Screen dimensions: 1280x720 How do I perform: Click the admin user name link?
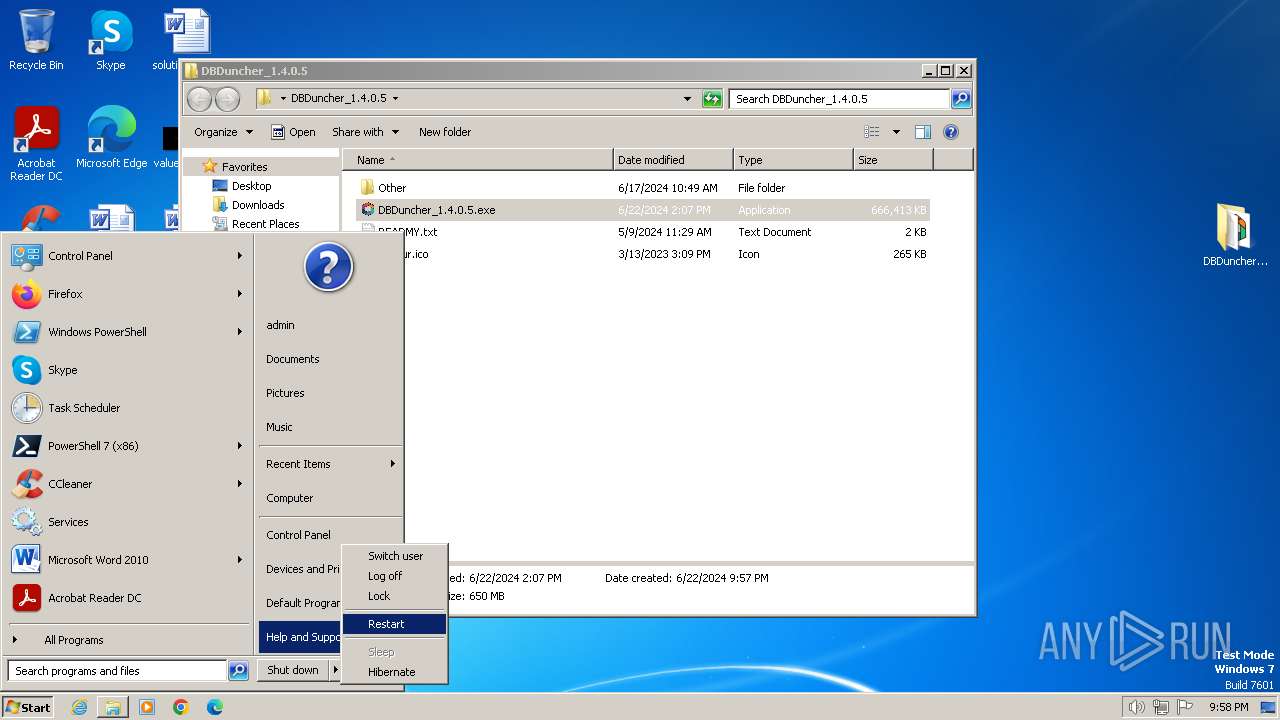point(280,325)
